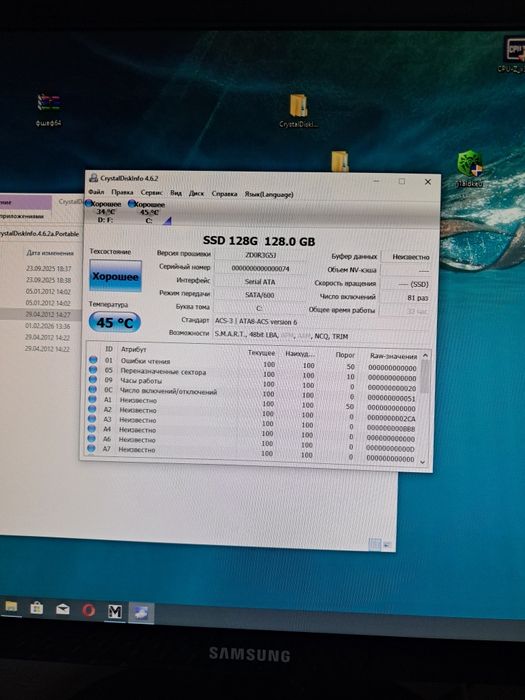The image size is (525, 700).
Task: Click the 81 раз power-on count field
Action: pyautogui.click(x=405, y=297)
